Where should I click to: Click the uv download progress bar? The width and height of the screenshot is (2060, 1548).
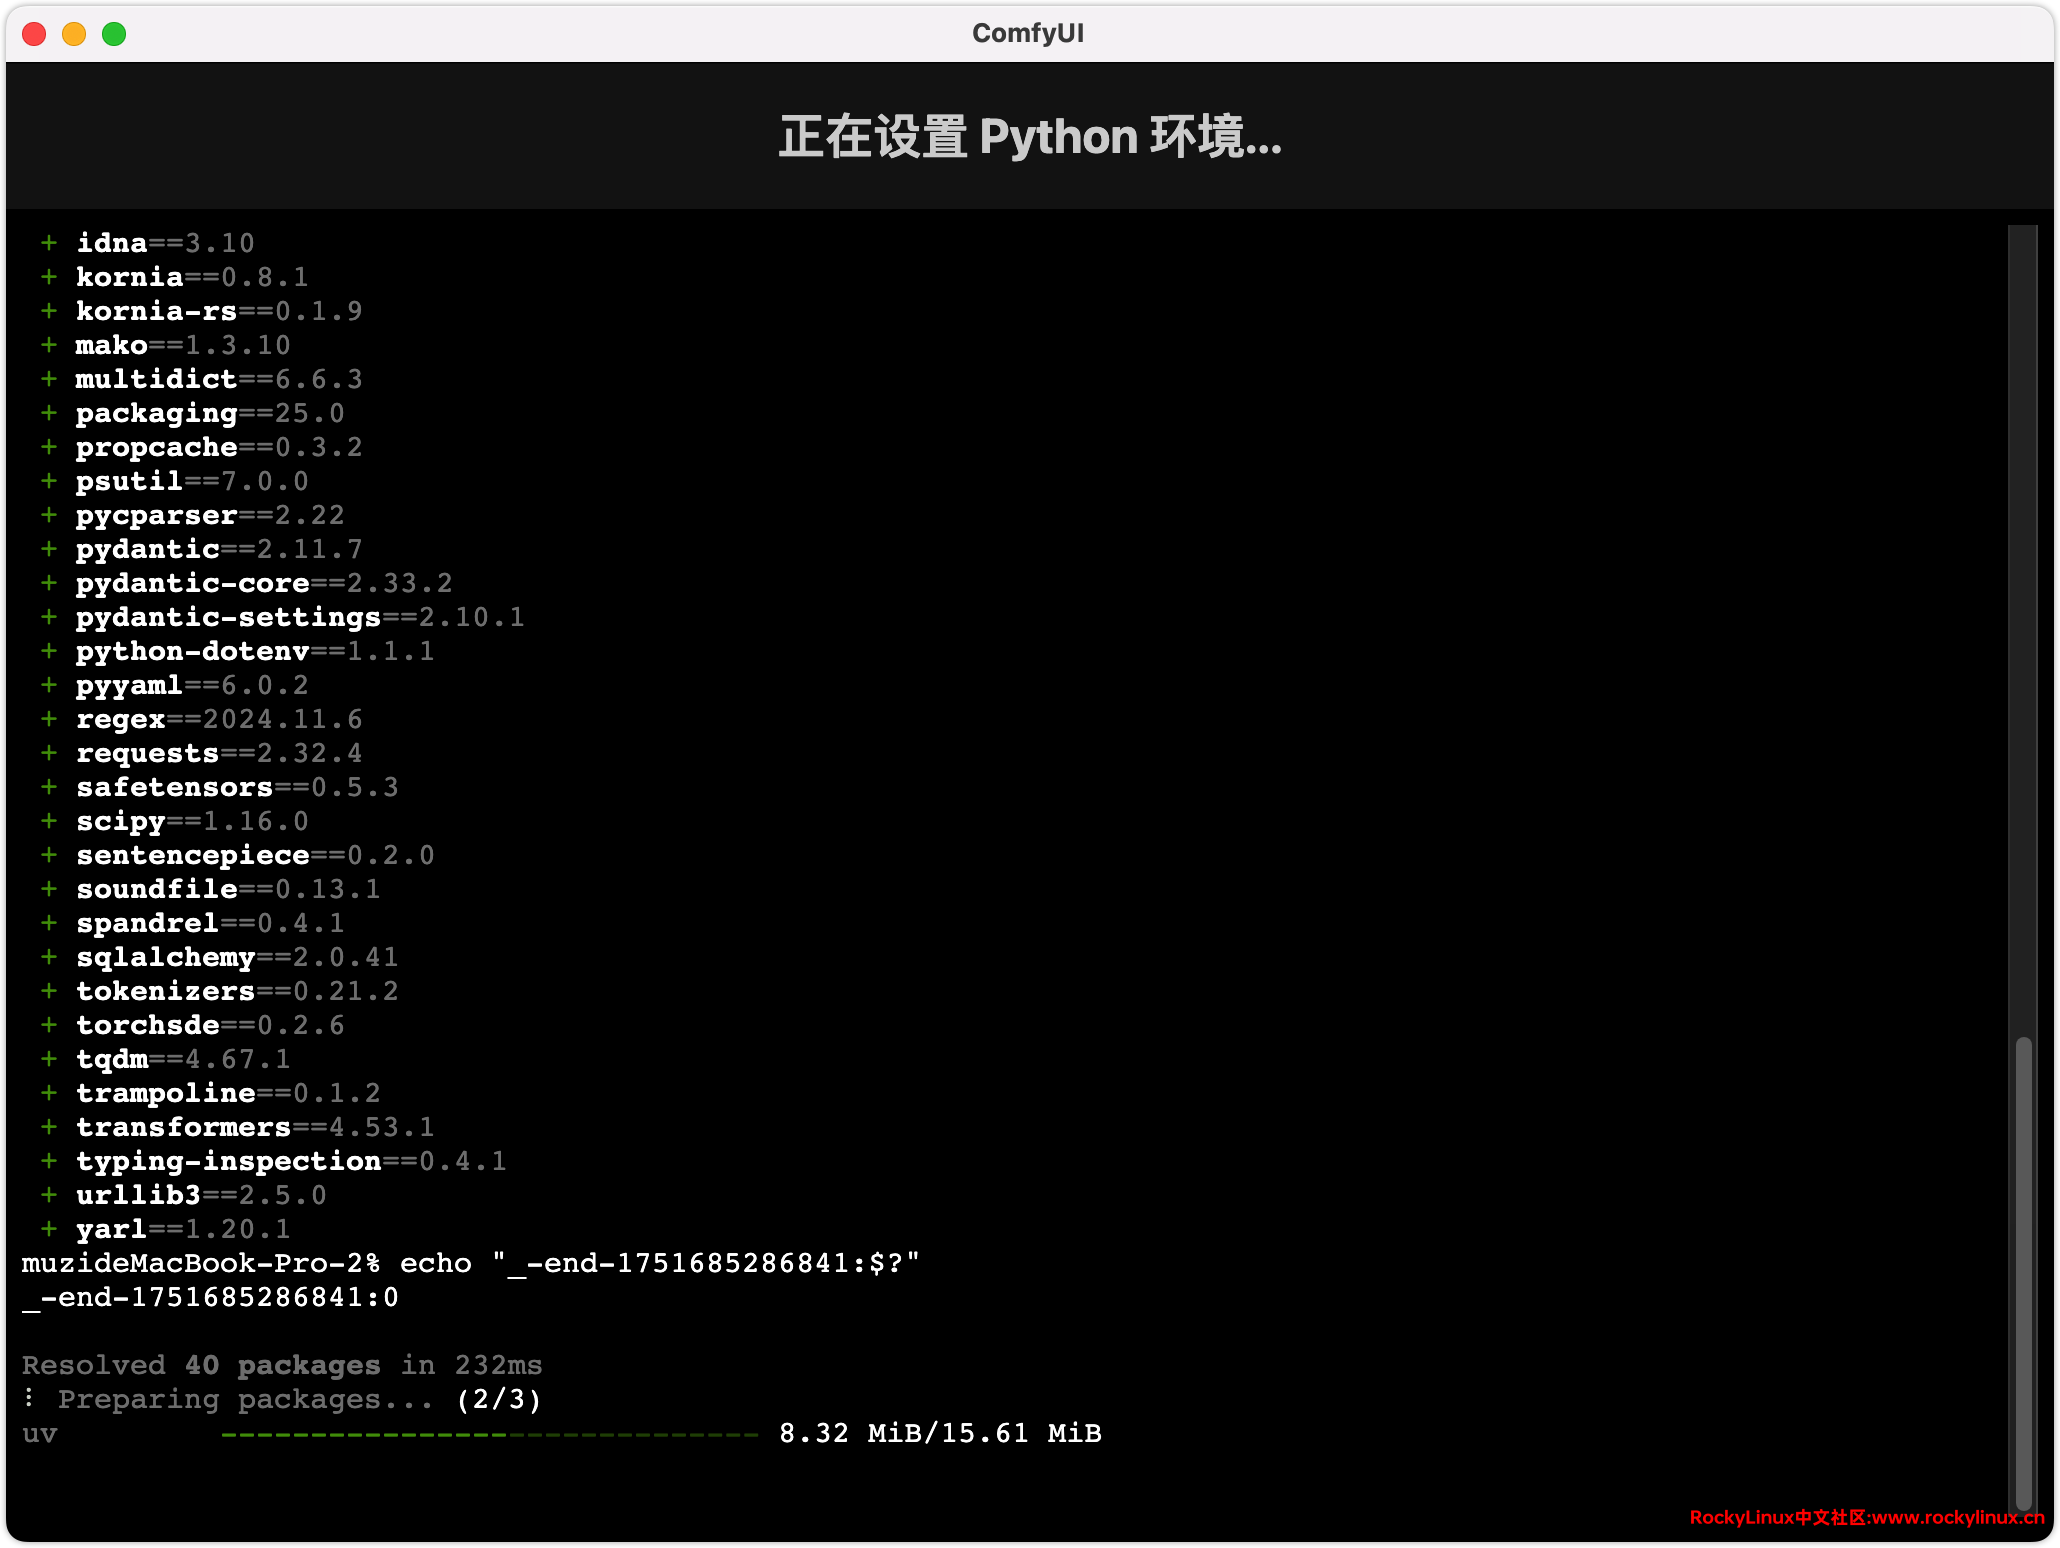490,1435
